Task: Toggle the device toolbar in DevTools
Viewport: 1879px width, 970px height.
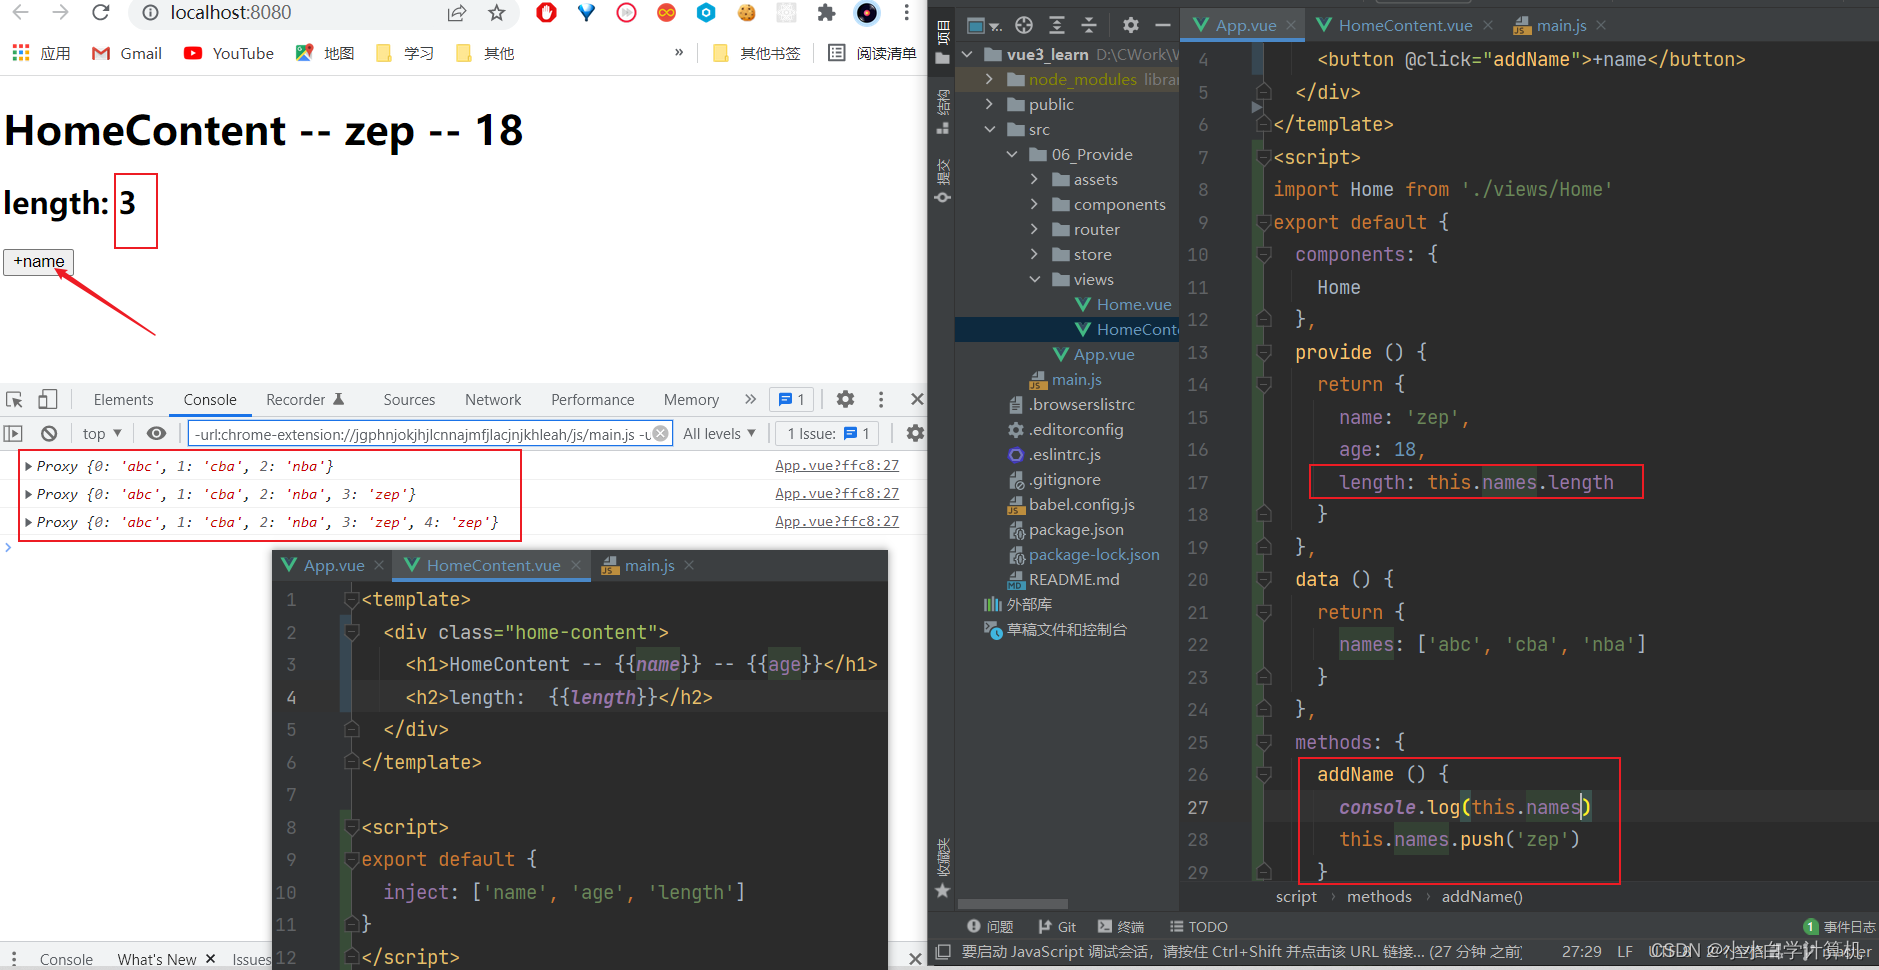Action: (47, 399)
